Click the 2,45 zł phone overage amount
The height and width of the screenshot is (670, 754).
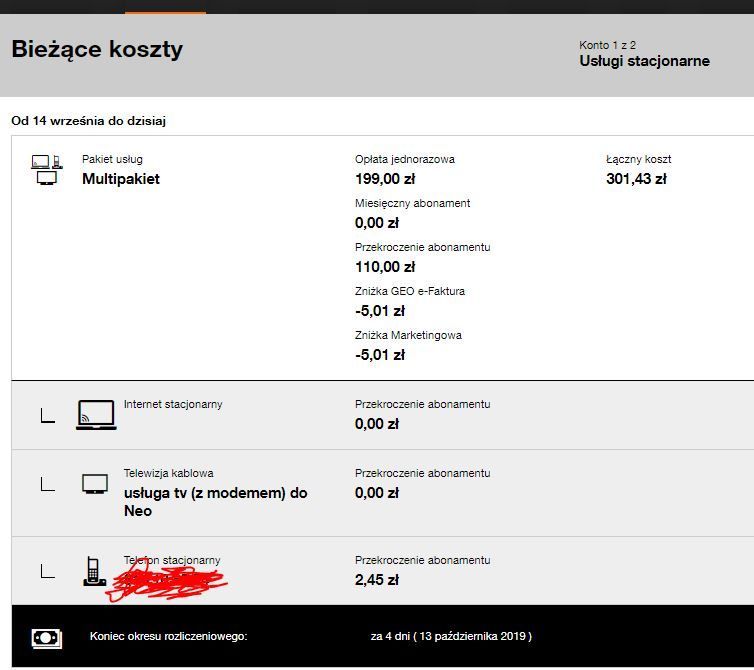point(377,579)
